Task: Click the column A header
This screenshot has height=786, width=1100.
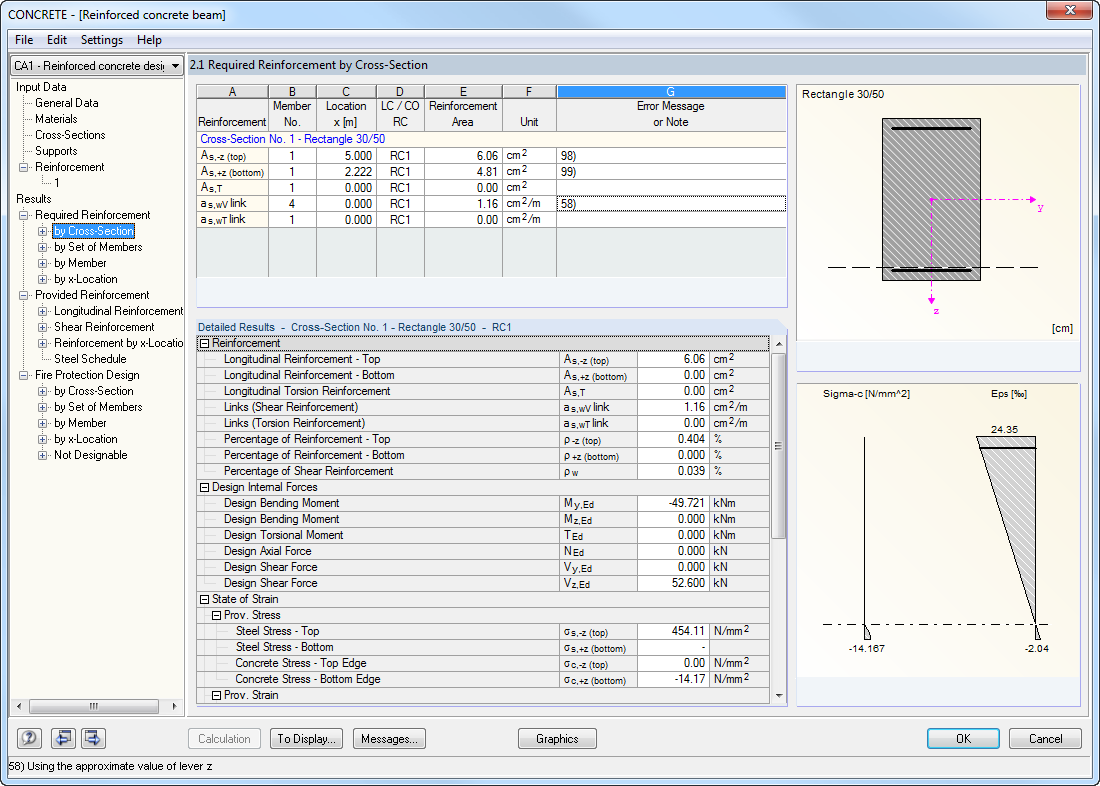Action: click(232, 92)
